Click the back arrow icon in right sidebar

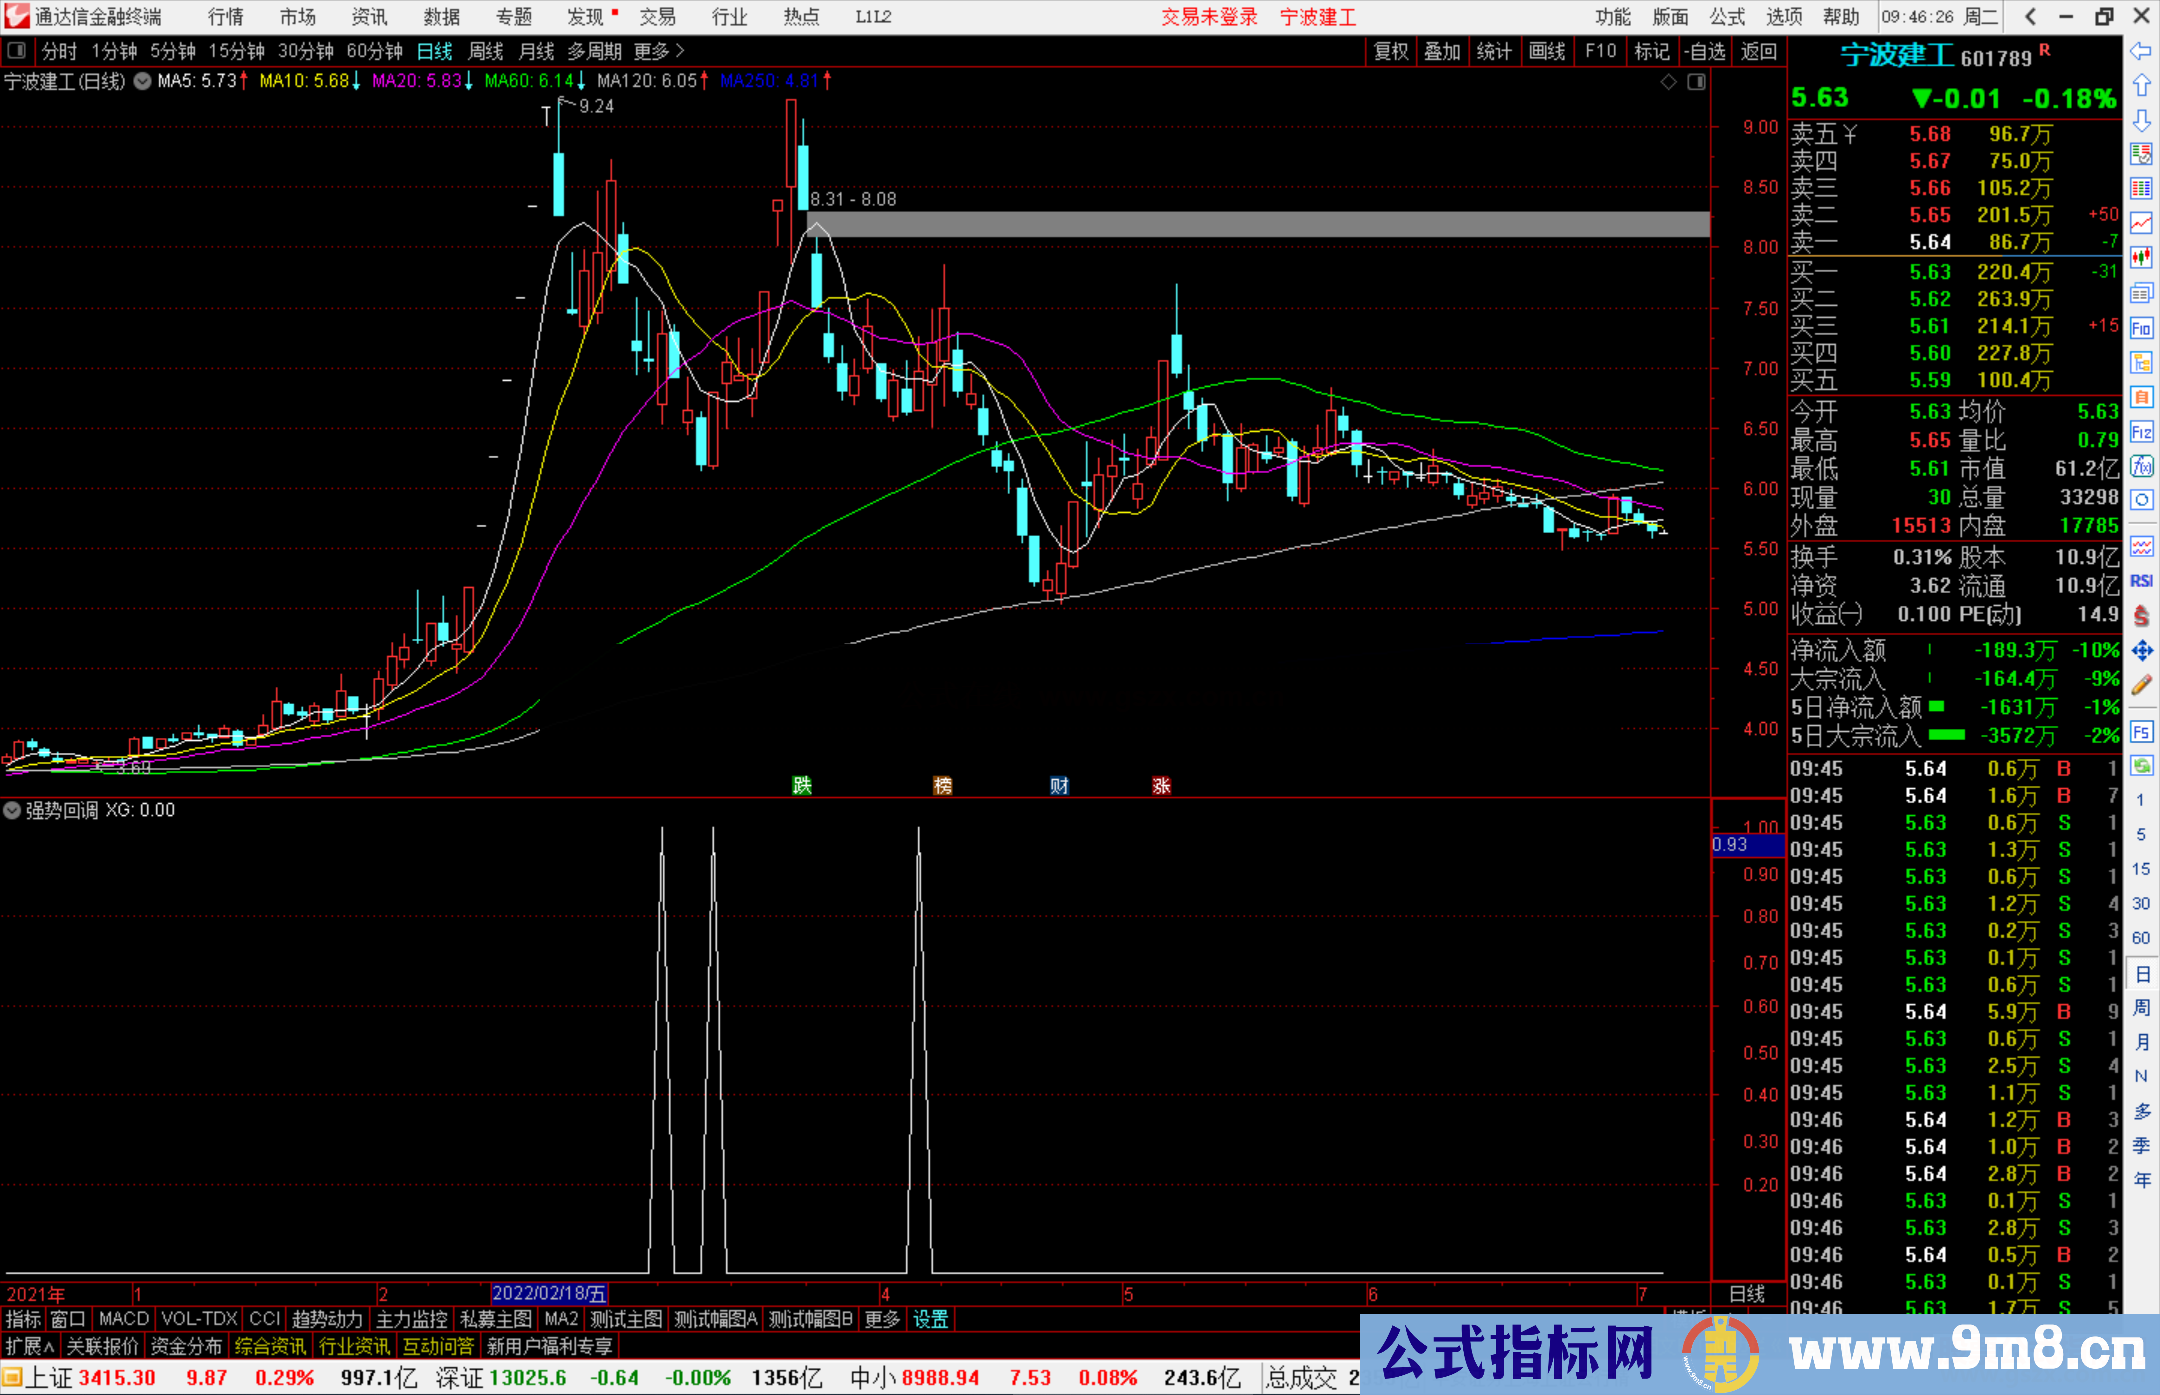click(x=2141, y=51)
